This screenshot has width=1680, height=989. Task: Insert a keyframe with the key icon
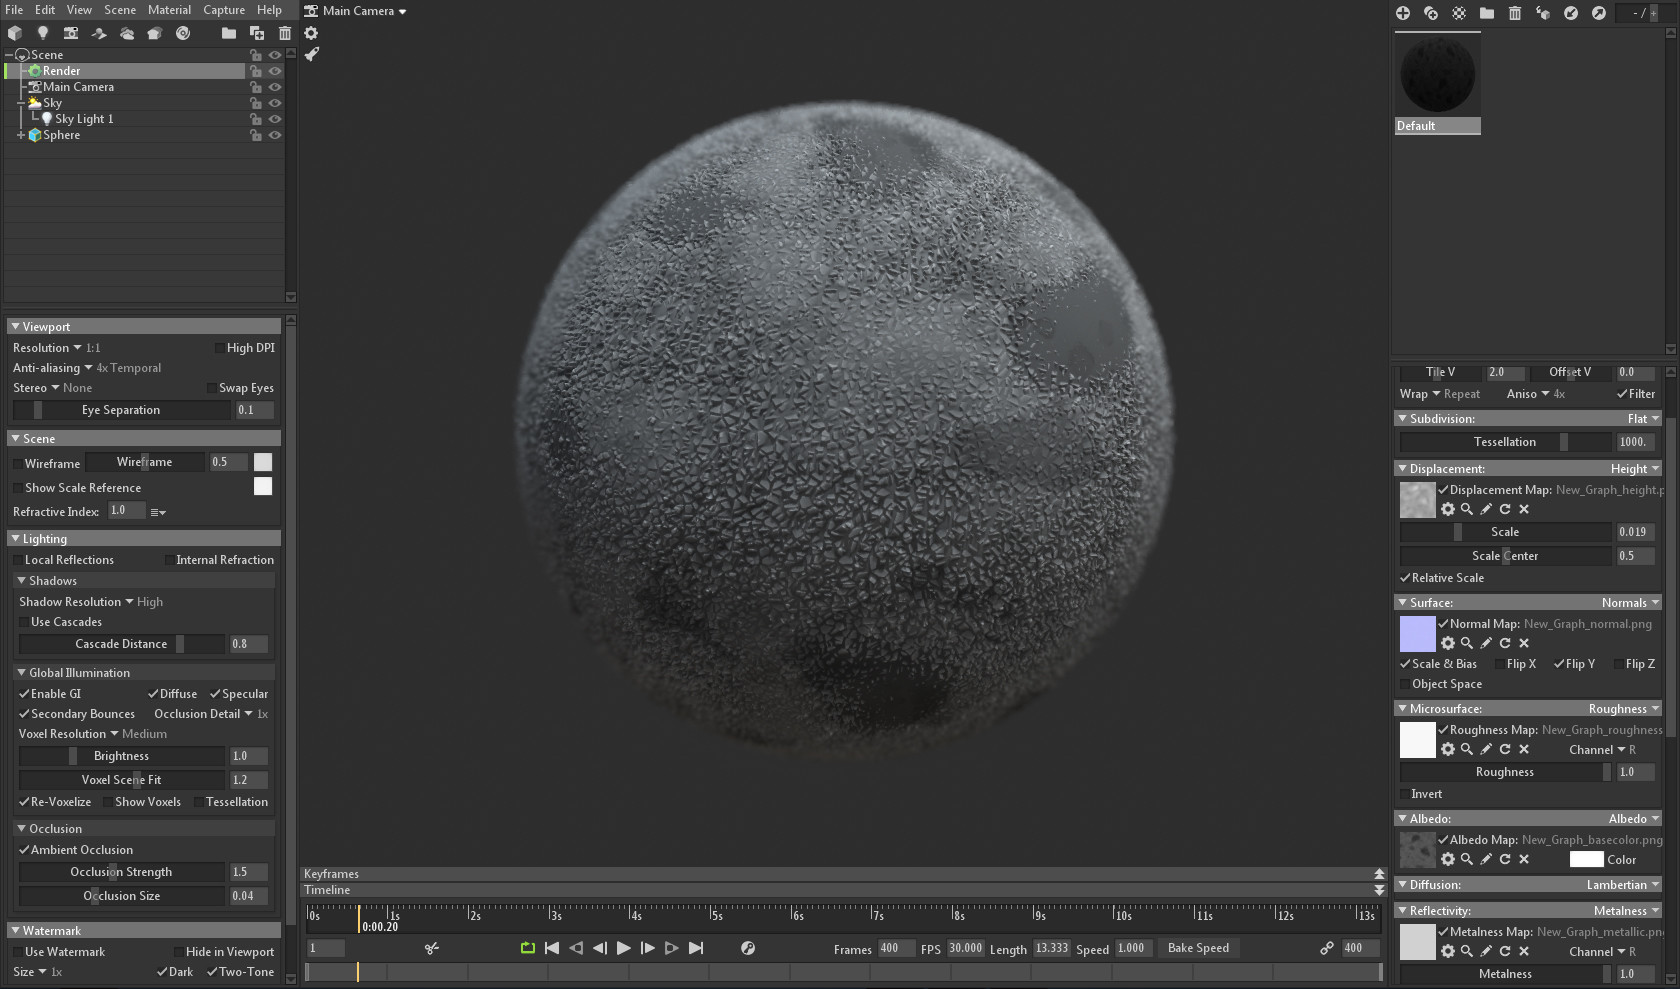click(748, 948)
